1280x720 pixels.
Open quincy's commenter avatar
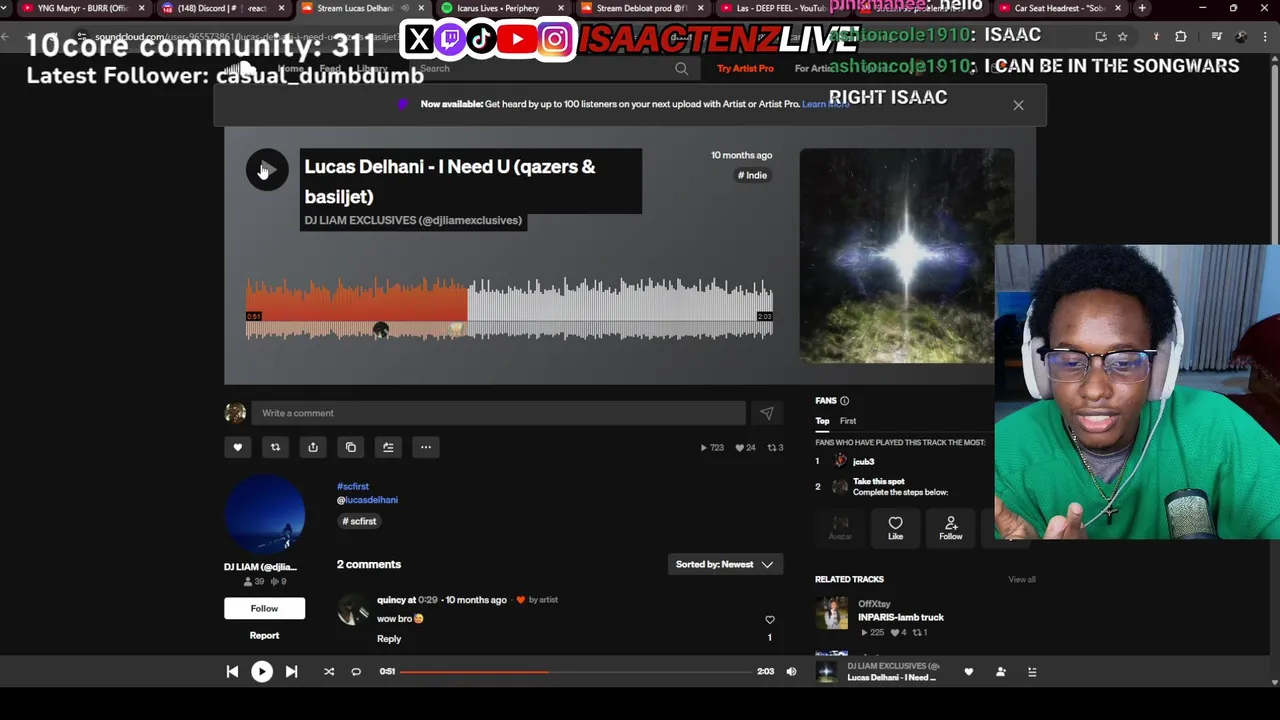point(353,609)
